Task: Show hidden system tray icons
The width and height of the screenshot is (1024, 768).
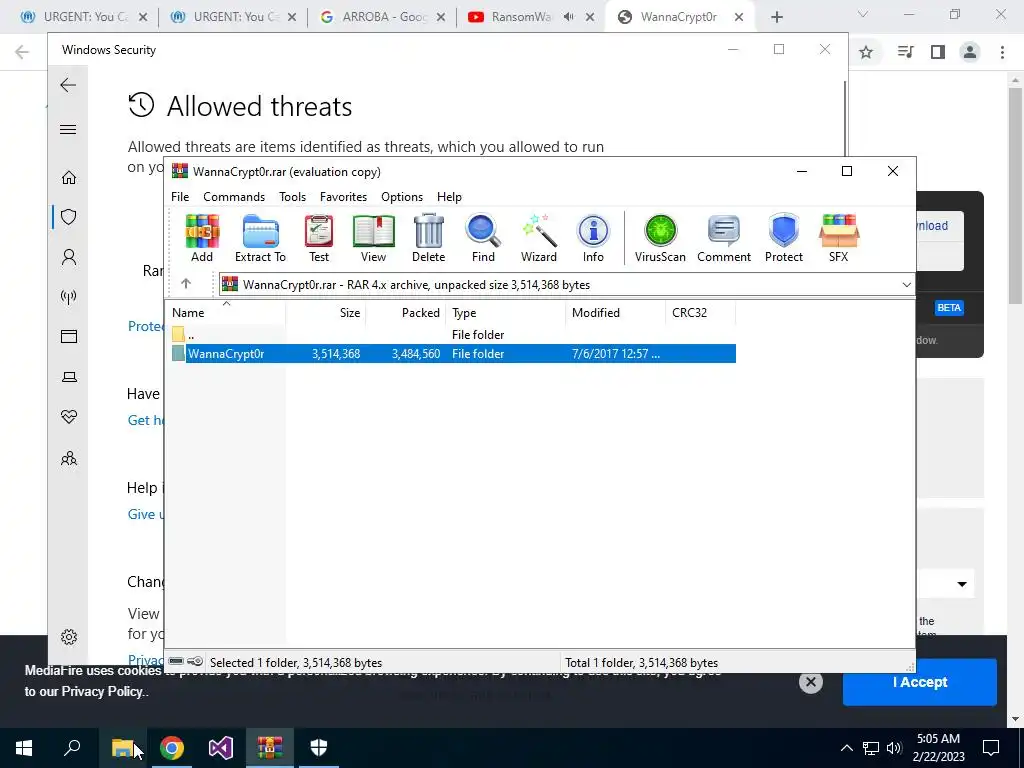Action: [846, 748]
